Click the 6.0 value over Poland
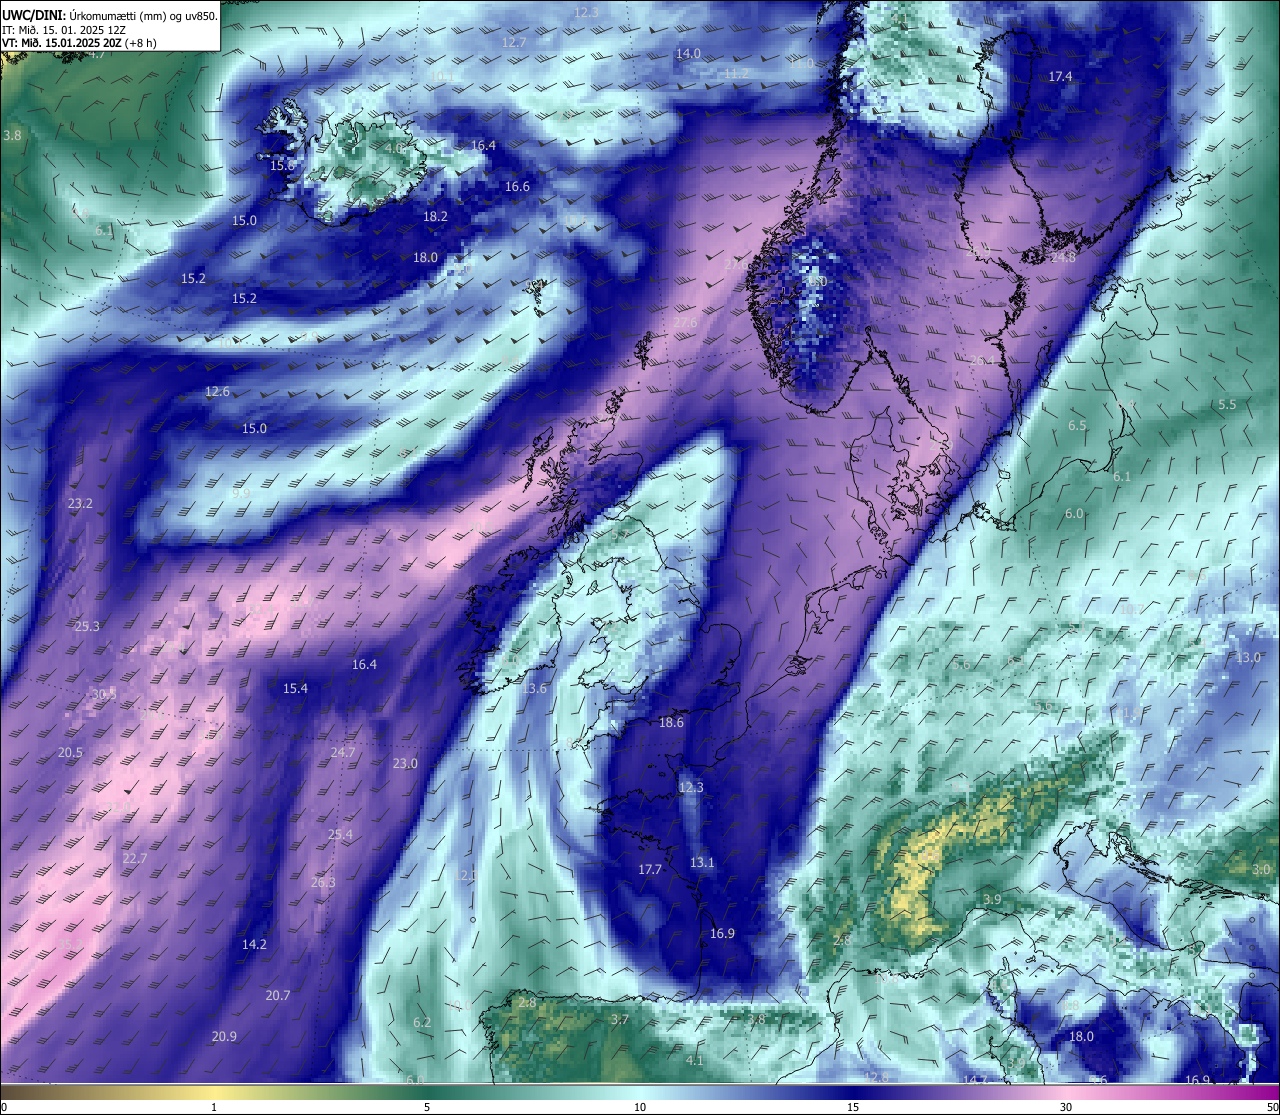Screen dimensions: 1280x1115 [x=1074, y=514]
